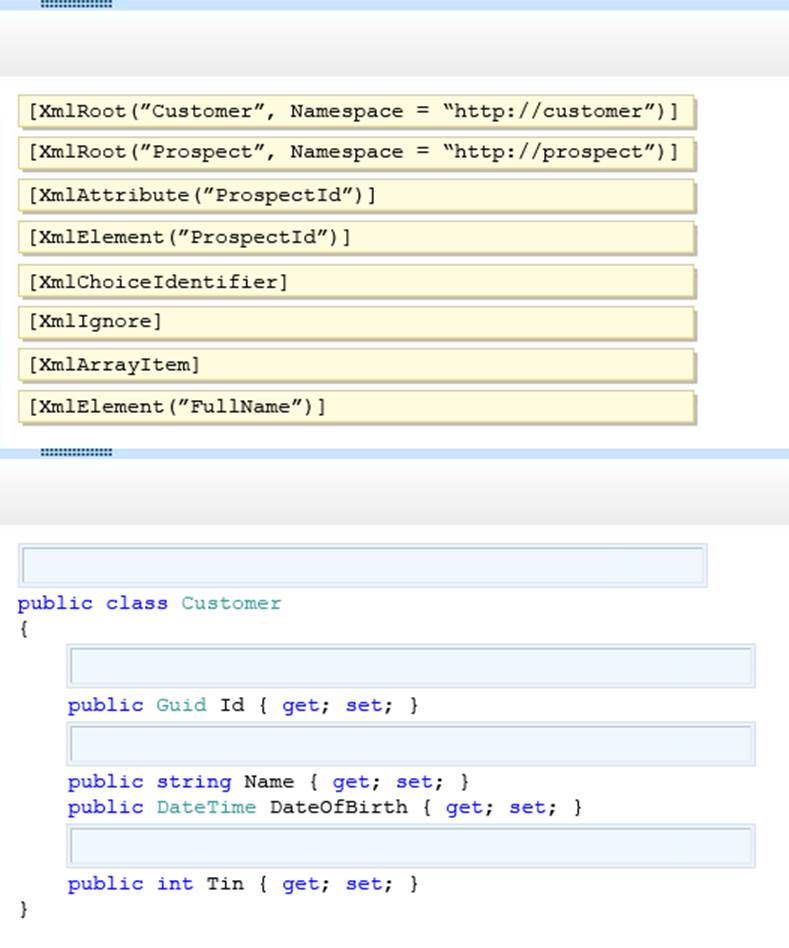Select the XmlRoot Prospect namespace attribute box
The image size is (789, 948).
355,153
